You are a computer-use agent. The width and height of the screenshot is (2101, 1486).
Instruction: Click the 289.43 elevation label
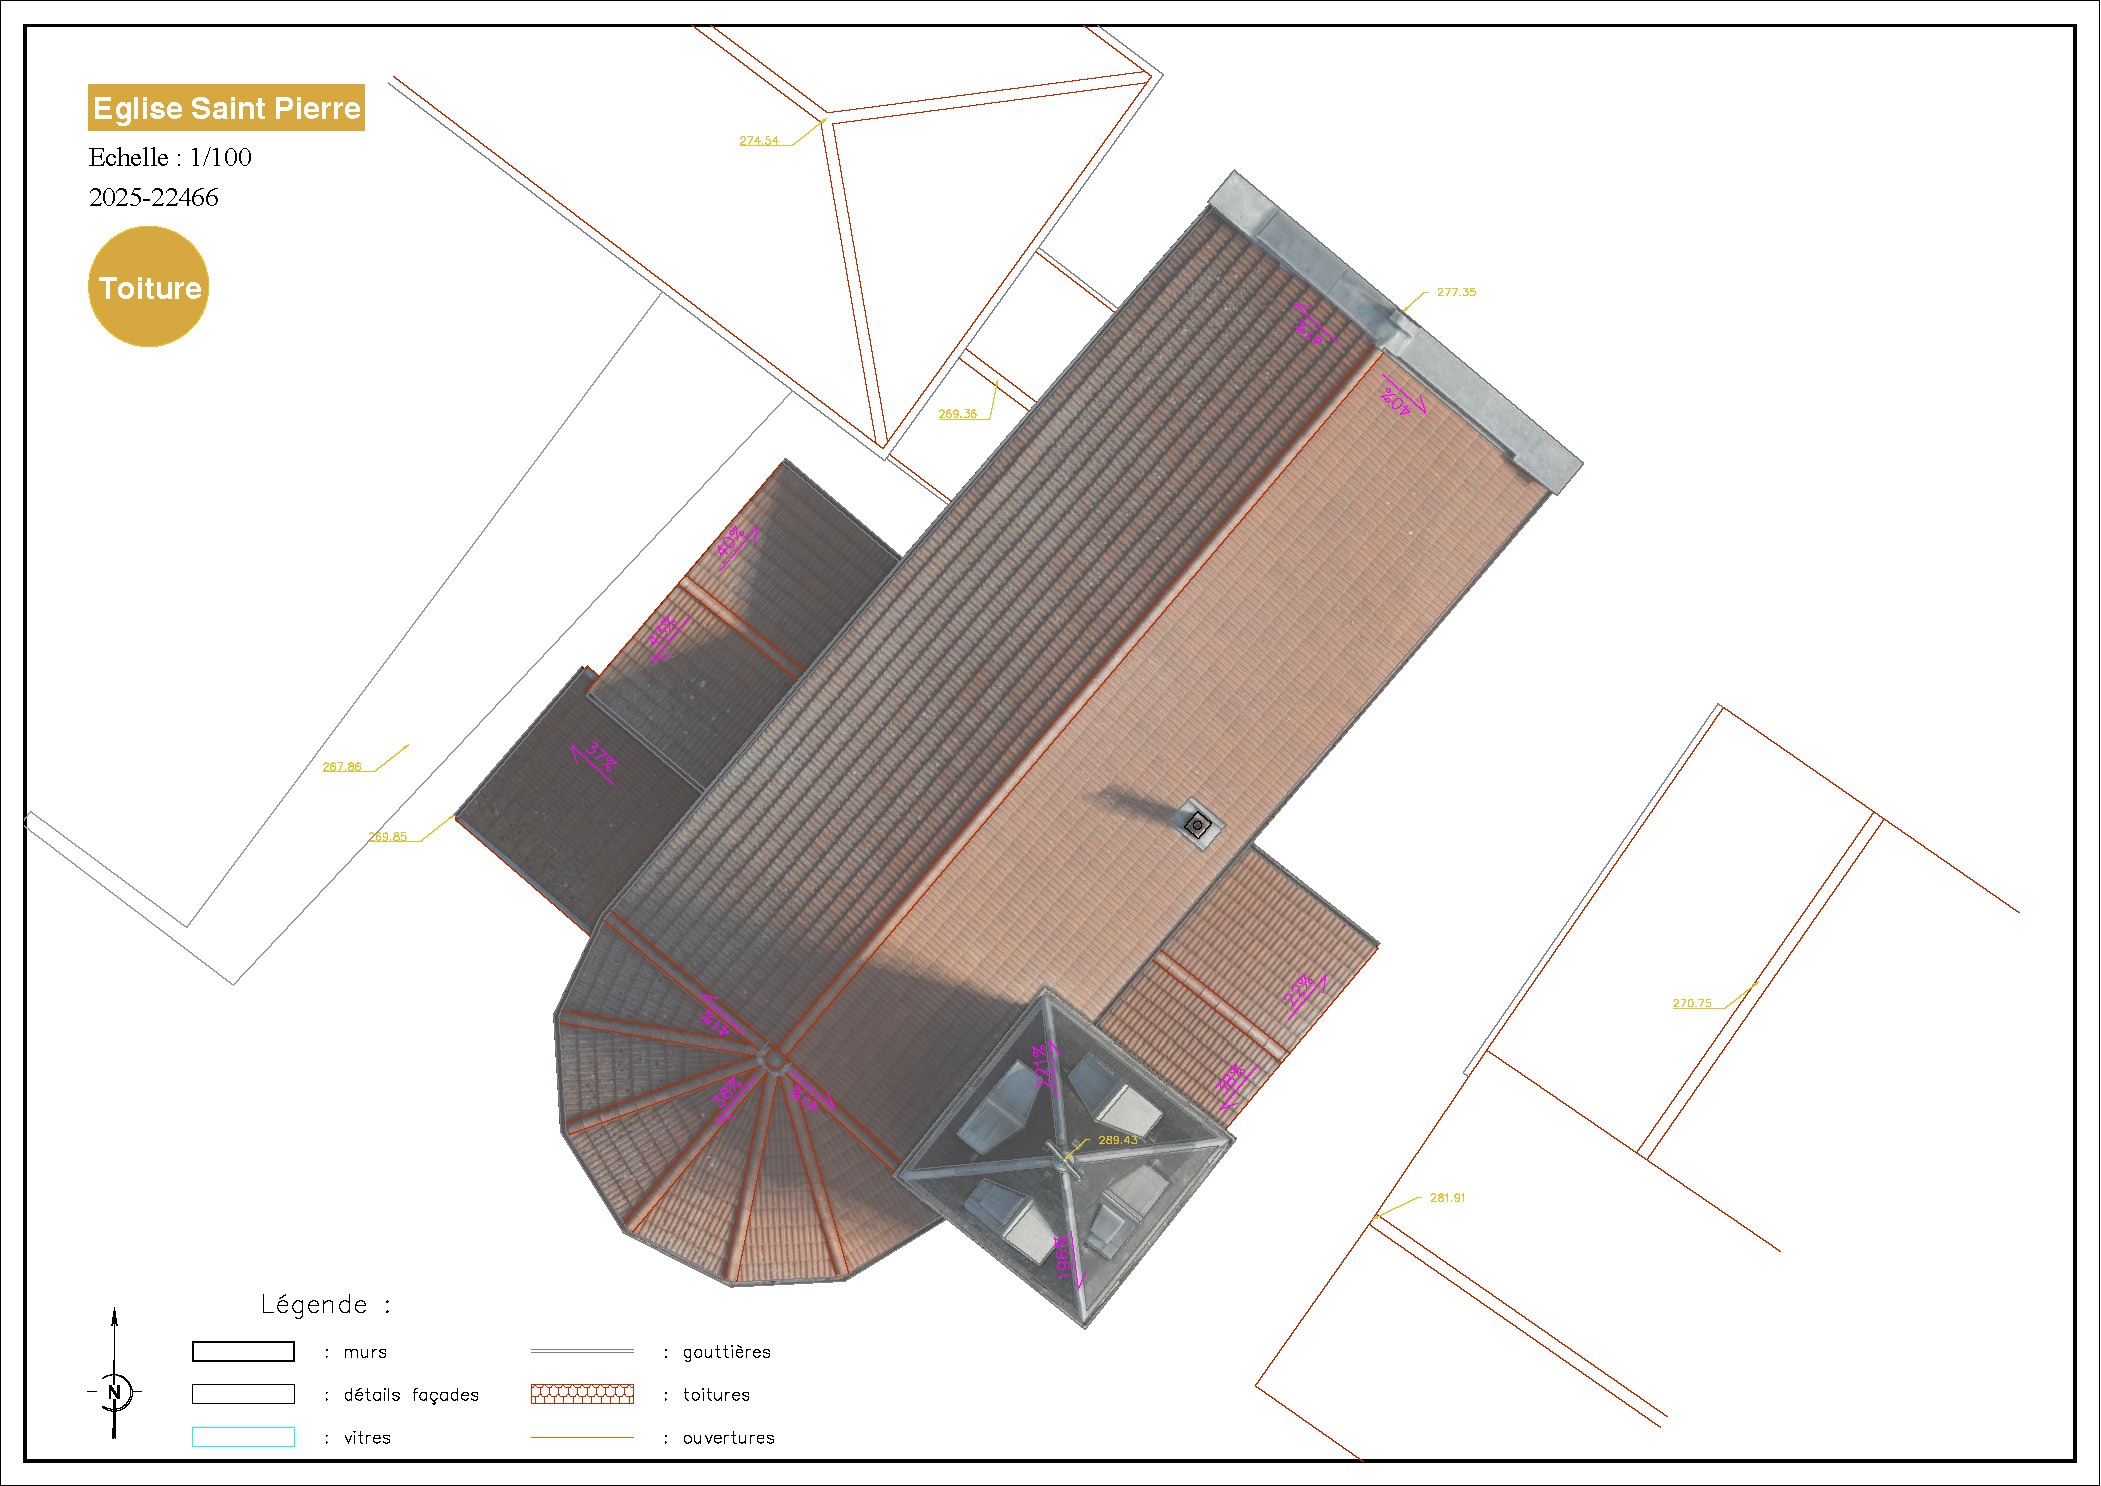1117,1140
